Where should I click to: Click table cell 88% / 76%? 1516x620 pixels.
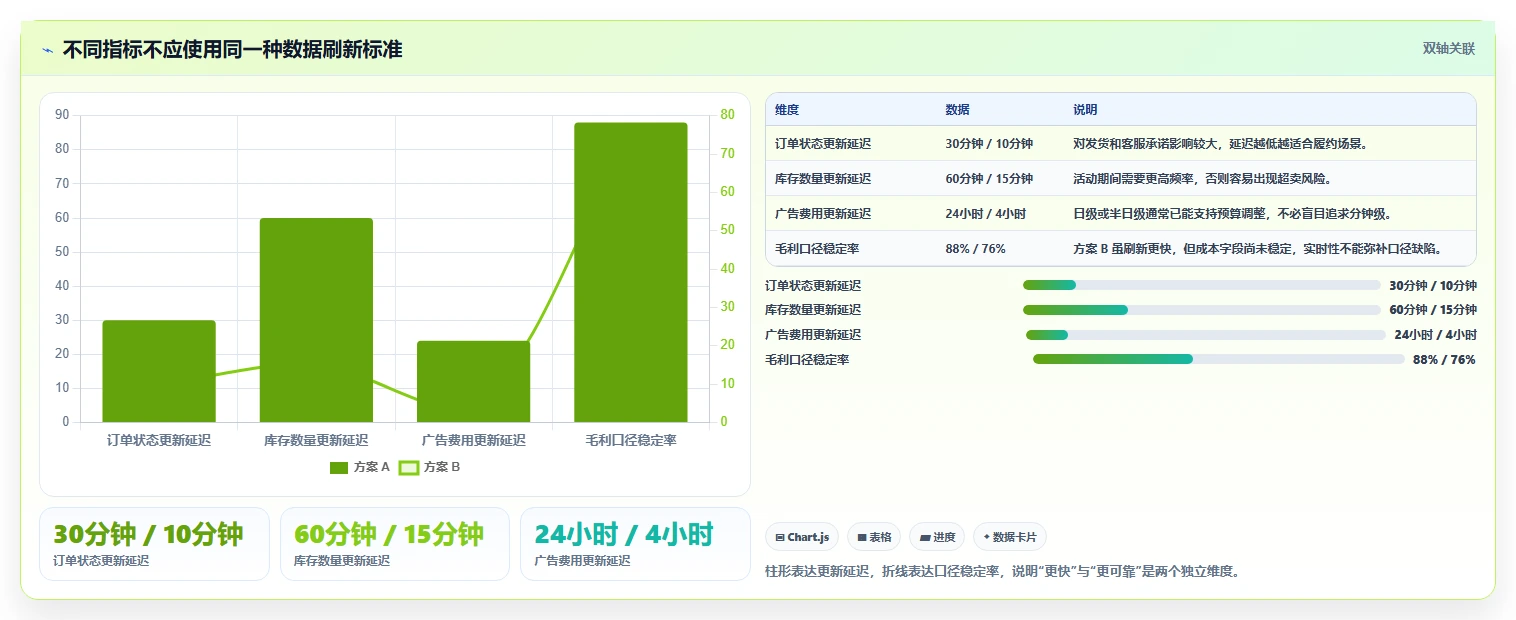point(975,249)
